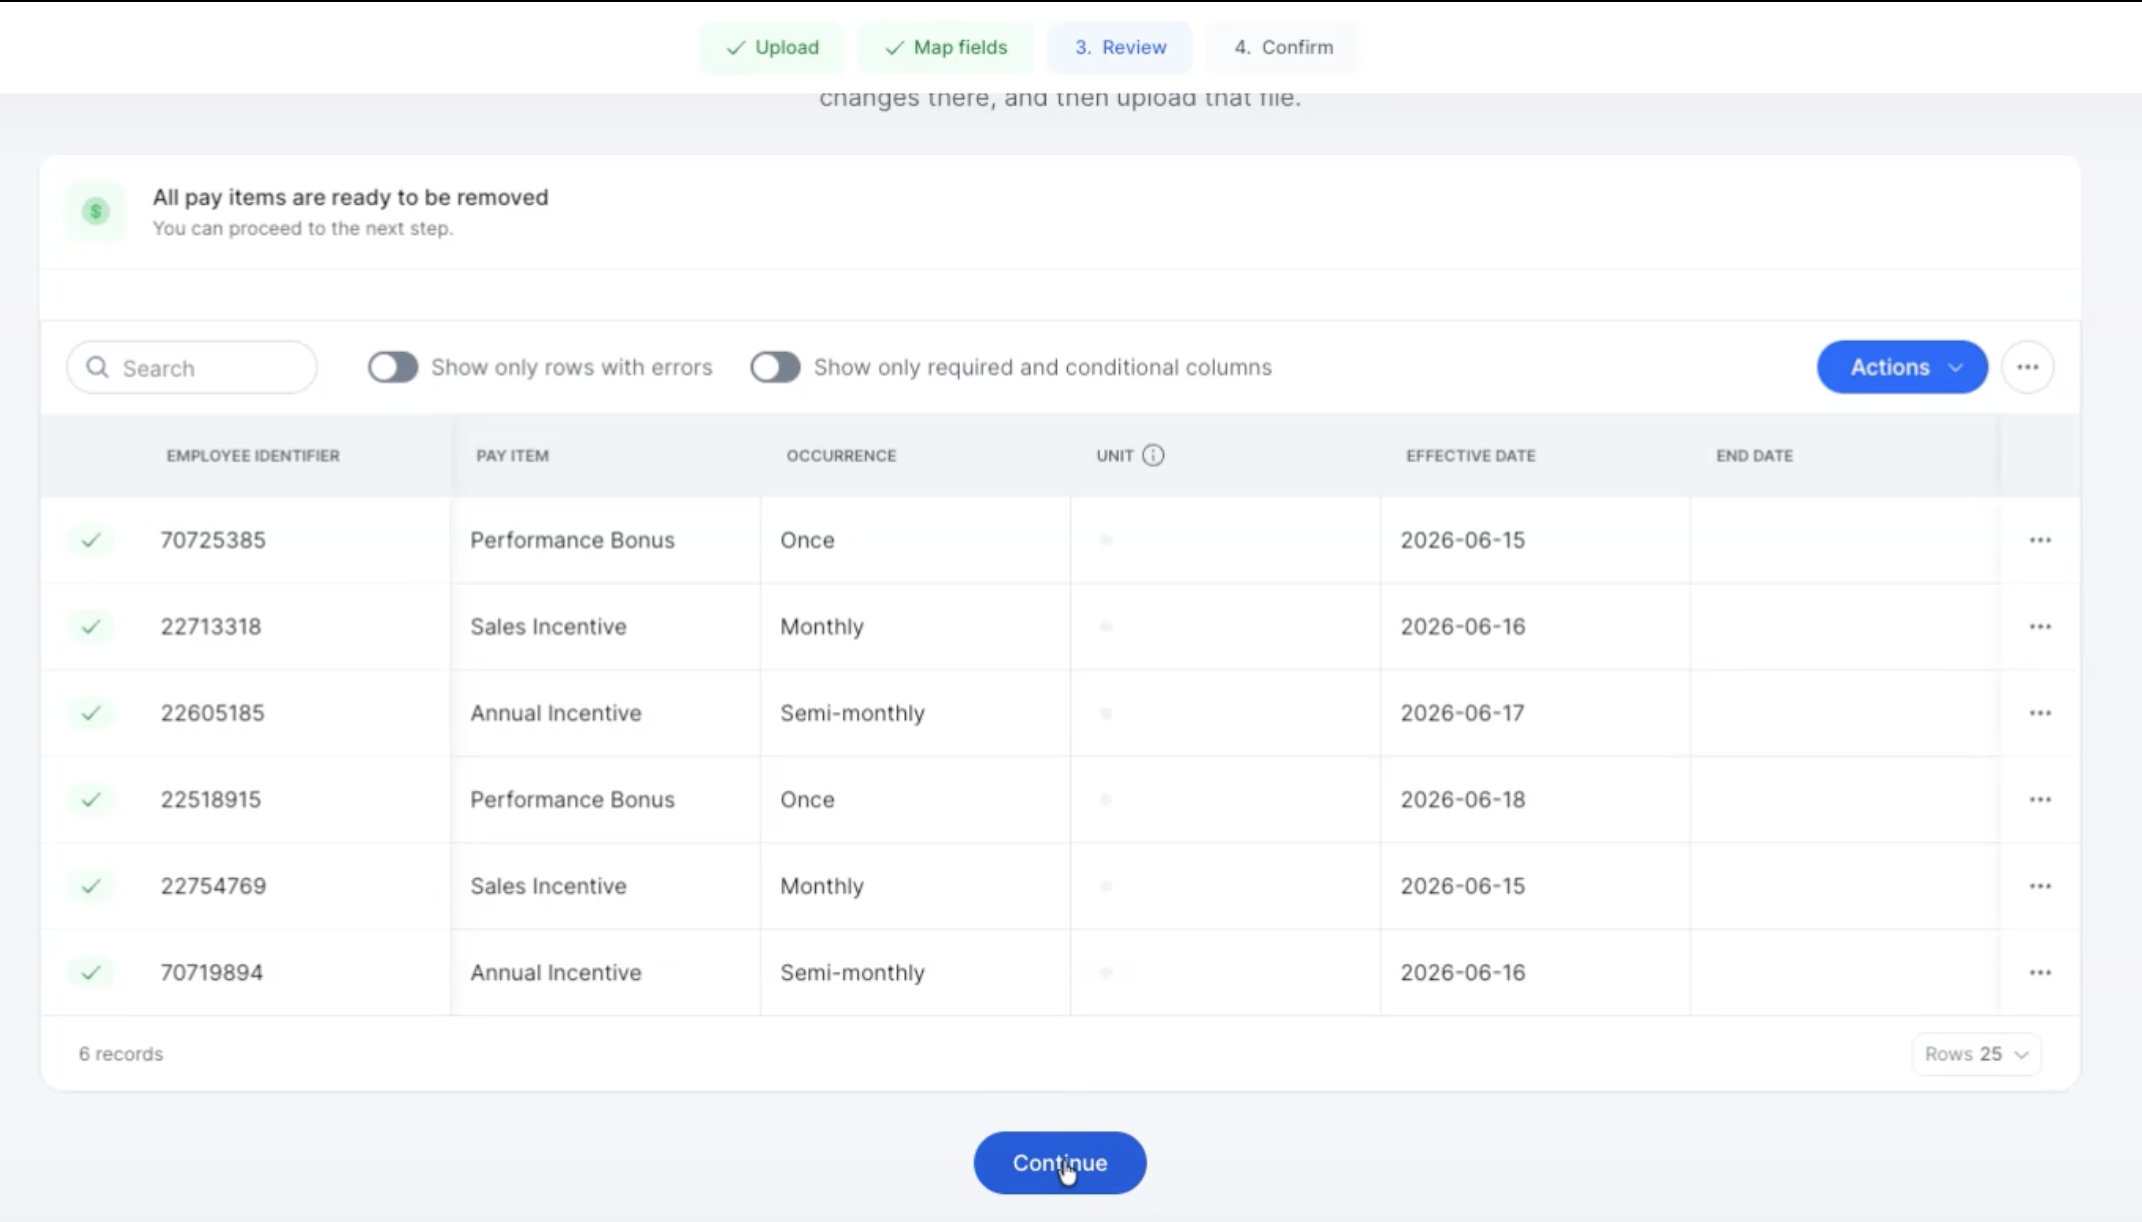
Task: Click the green check for employee 22713318
Action: pos(91,627)
